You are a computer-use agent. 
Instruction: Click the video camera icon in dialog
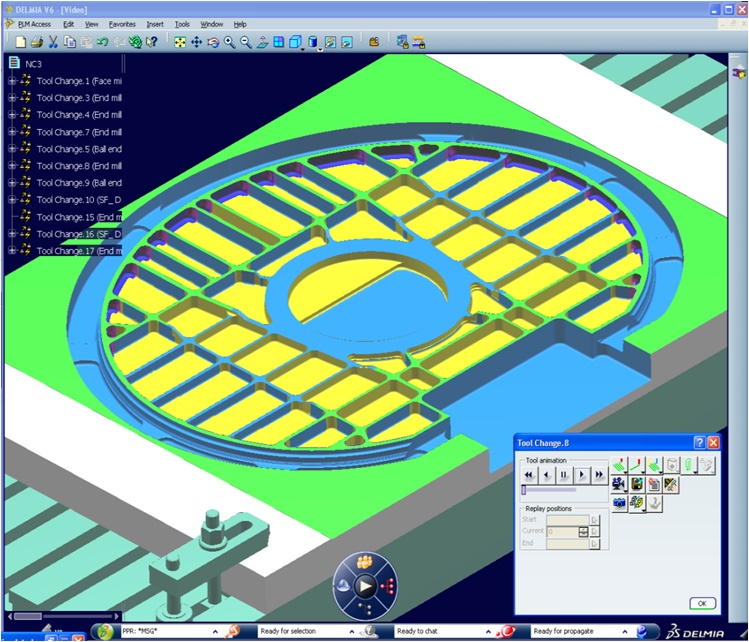(619, 484)
